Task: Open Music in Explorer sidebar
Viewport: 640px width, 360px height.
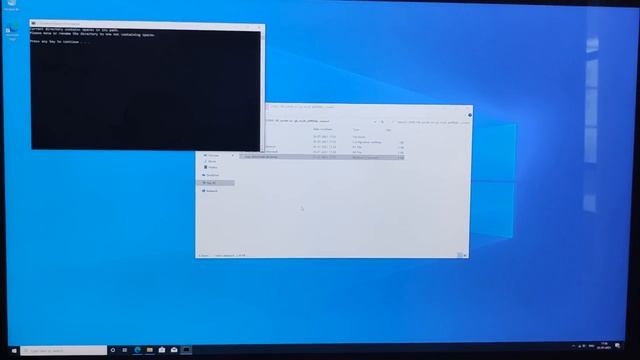Action: (211, 161)
